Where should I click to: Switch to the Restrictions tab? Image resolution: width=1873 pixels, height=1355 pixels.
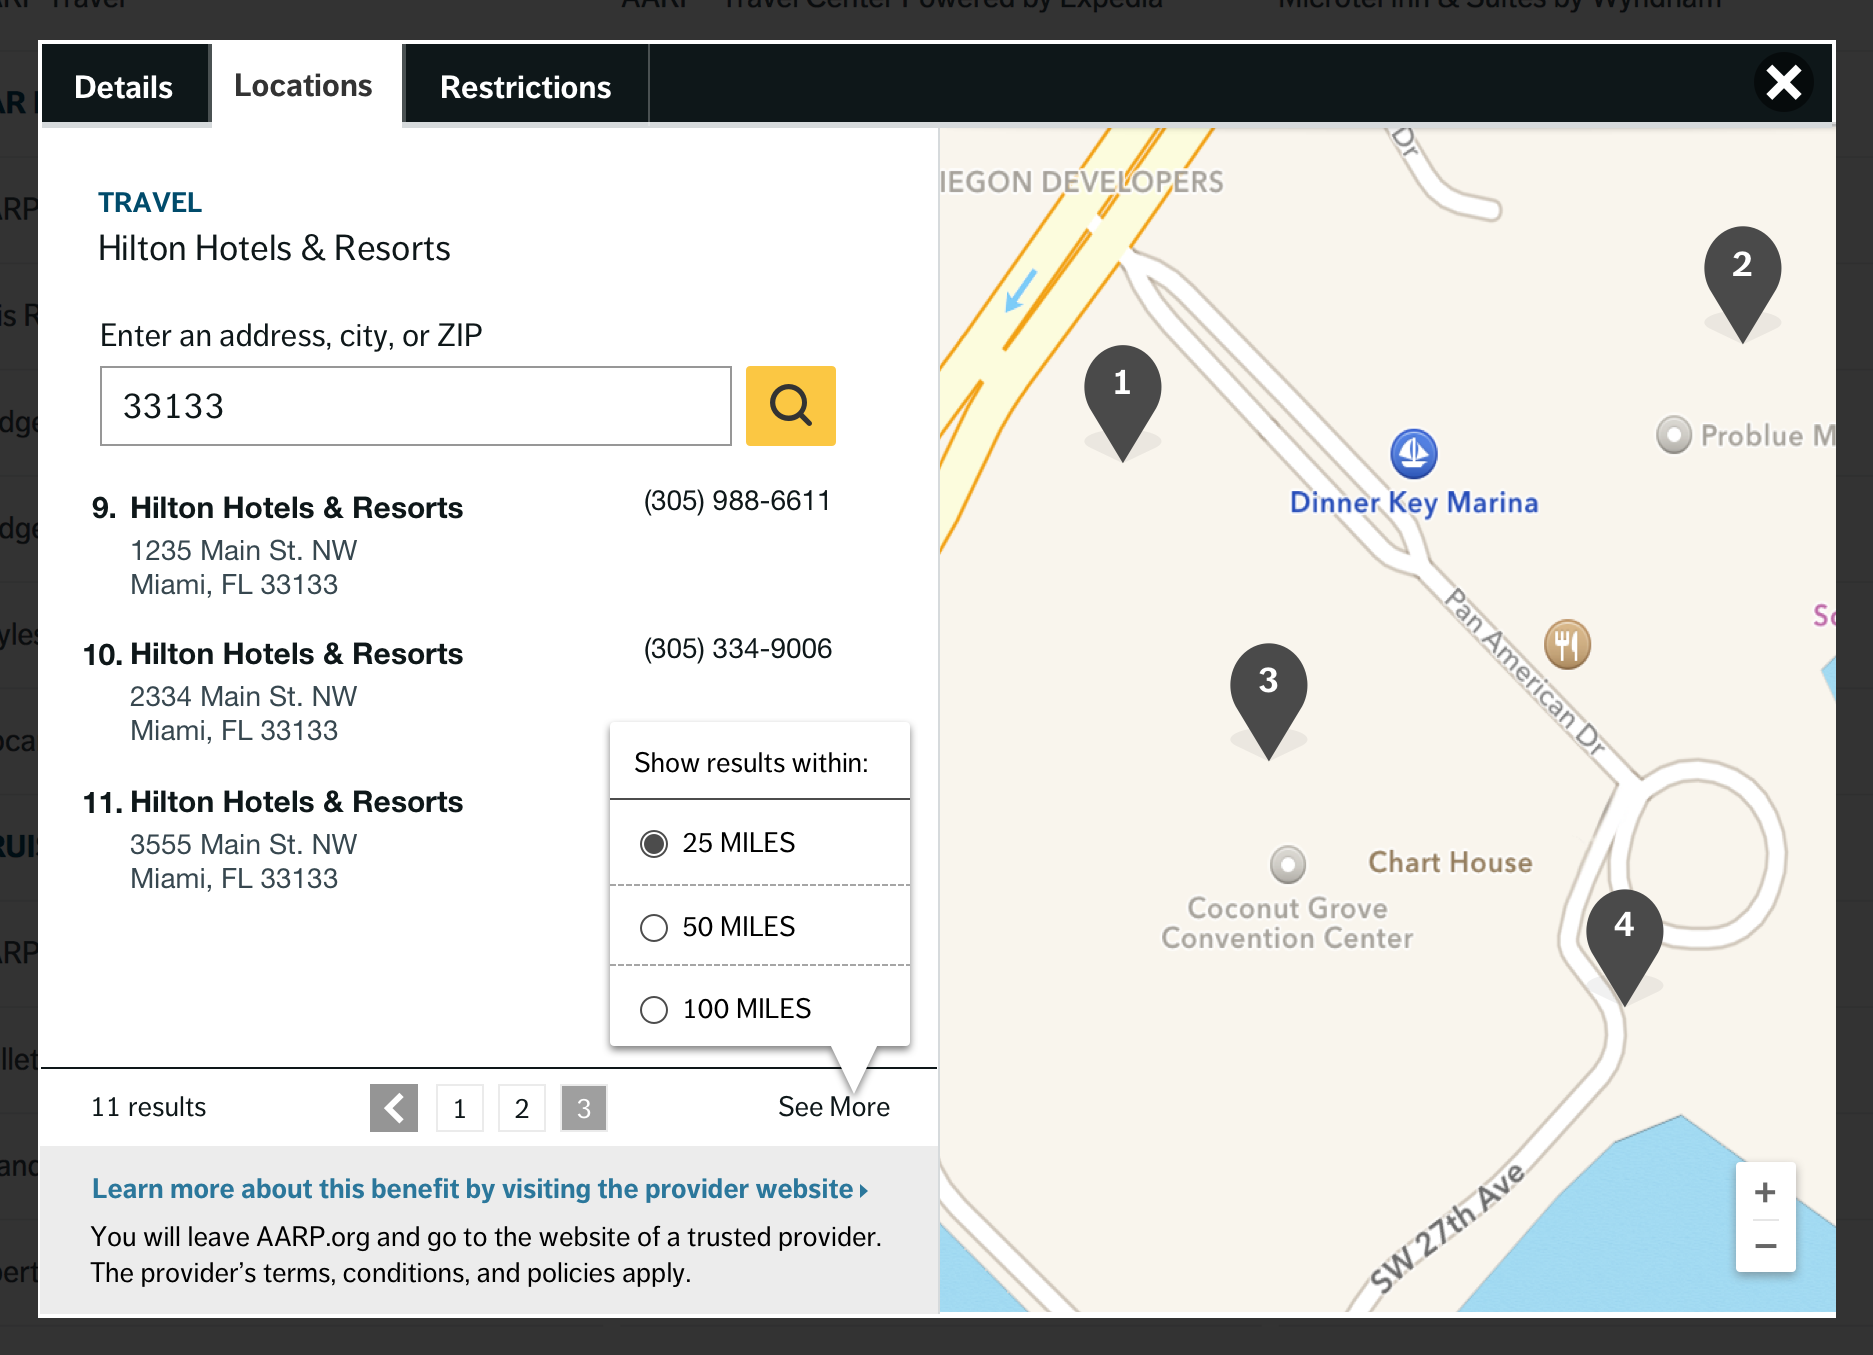coord(525,86)
